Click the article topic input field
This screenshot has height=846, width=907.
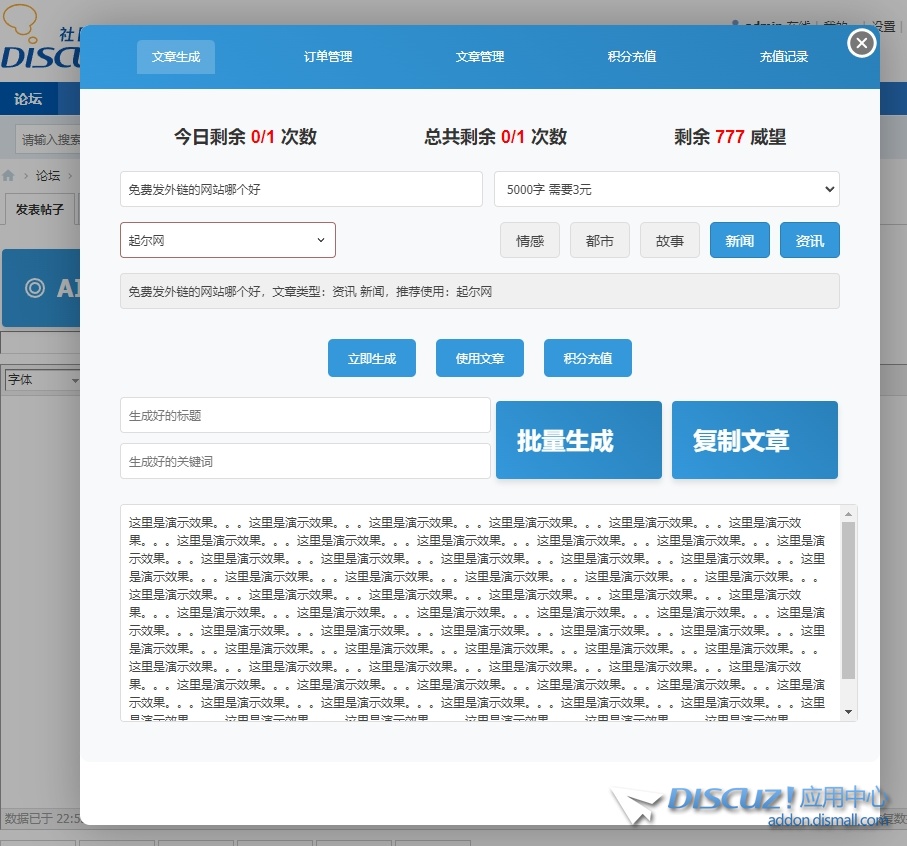[x=301, y=189]
